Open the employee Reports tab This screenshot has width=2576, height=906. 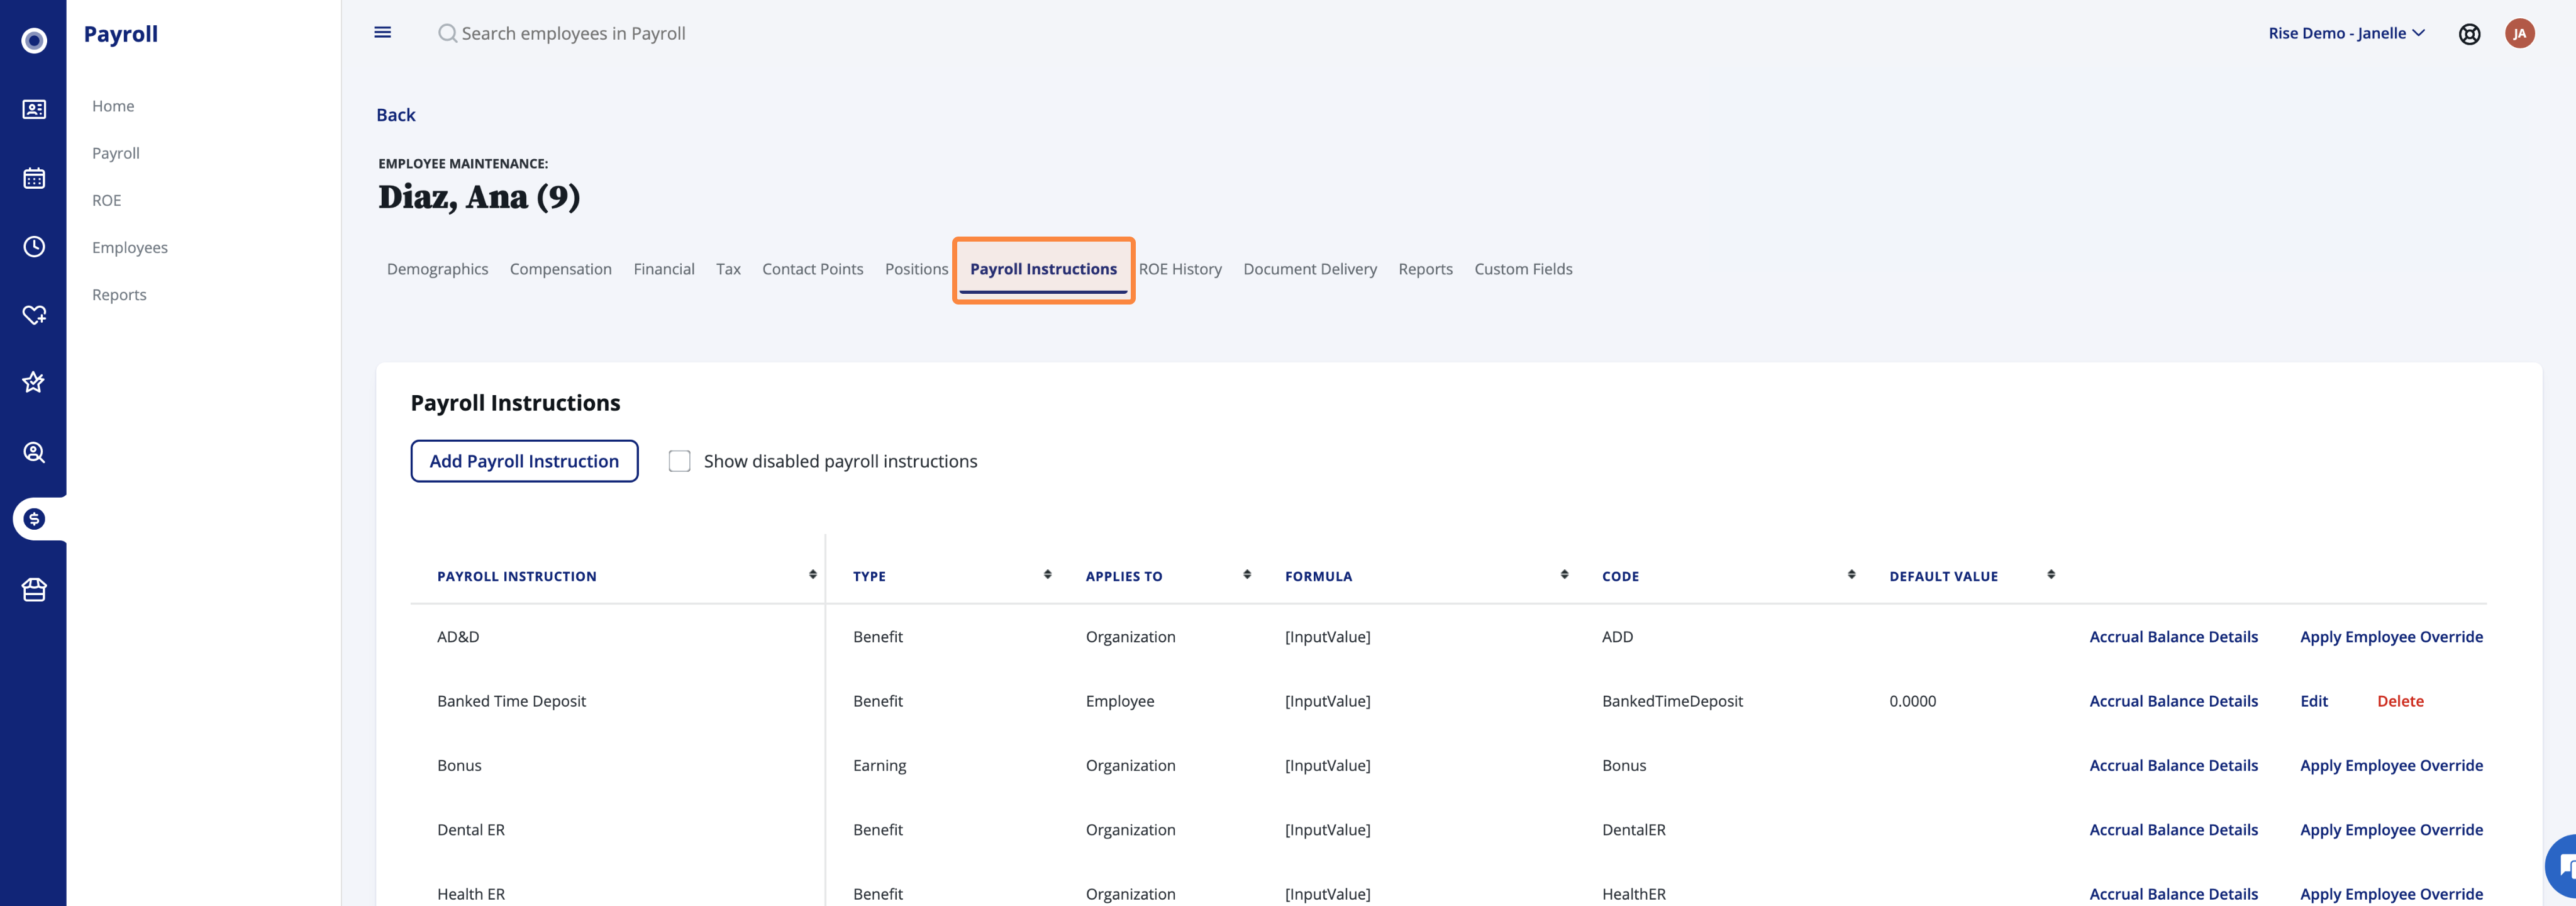tap(1425, 269)
